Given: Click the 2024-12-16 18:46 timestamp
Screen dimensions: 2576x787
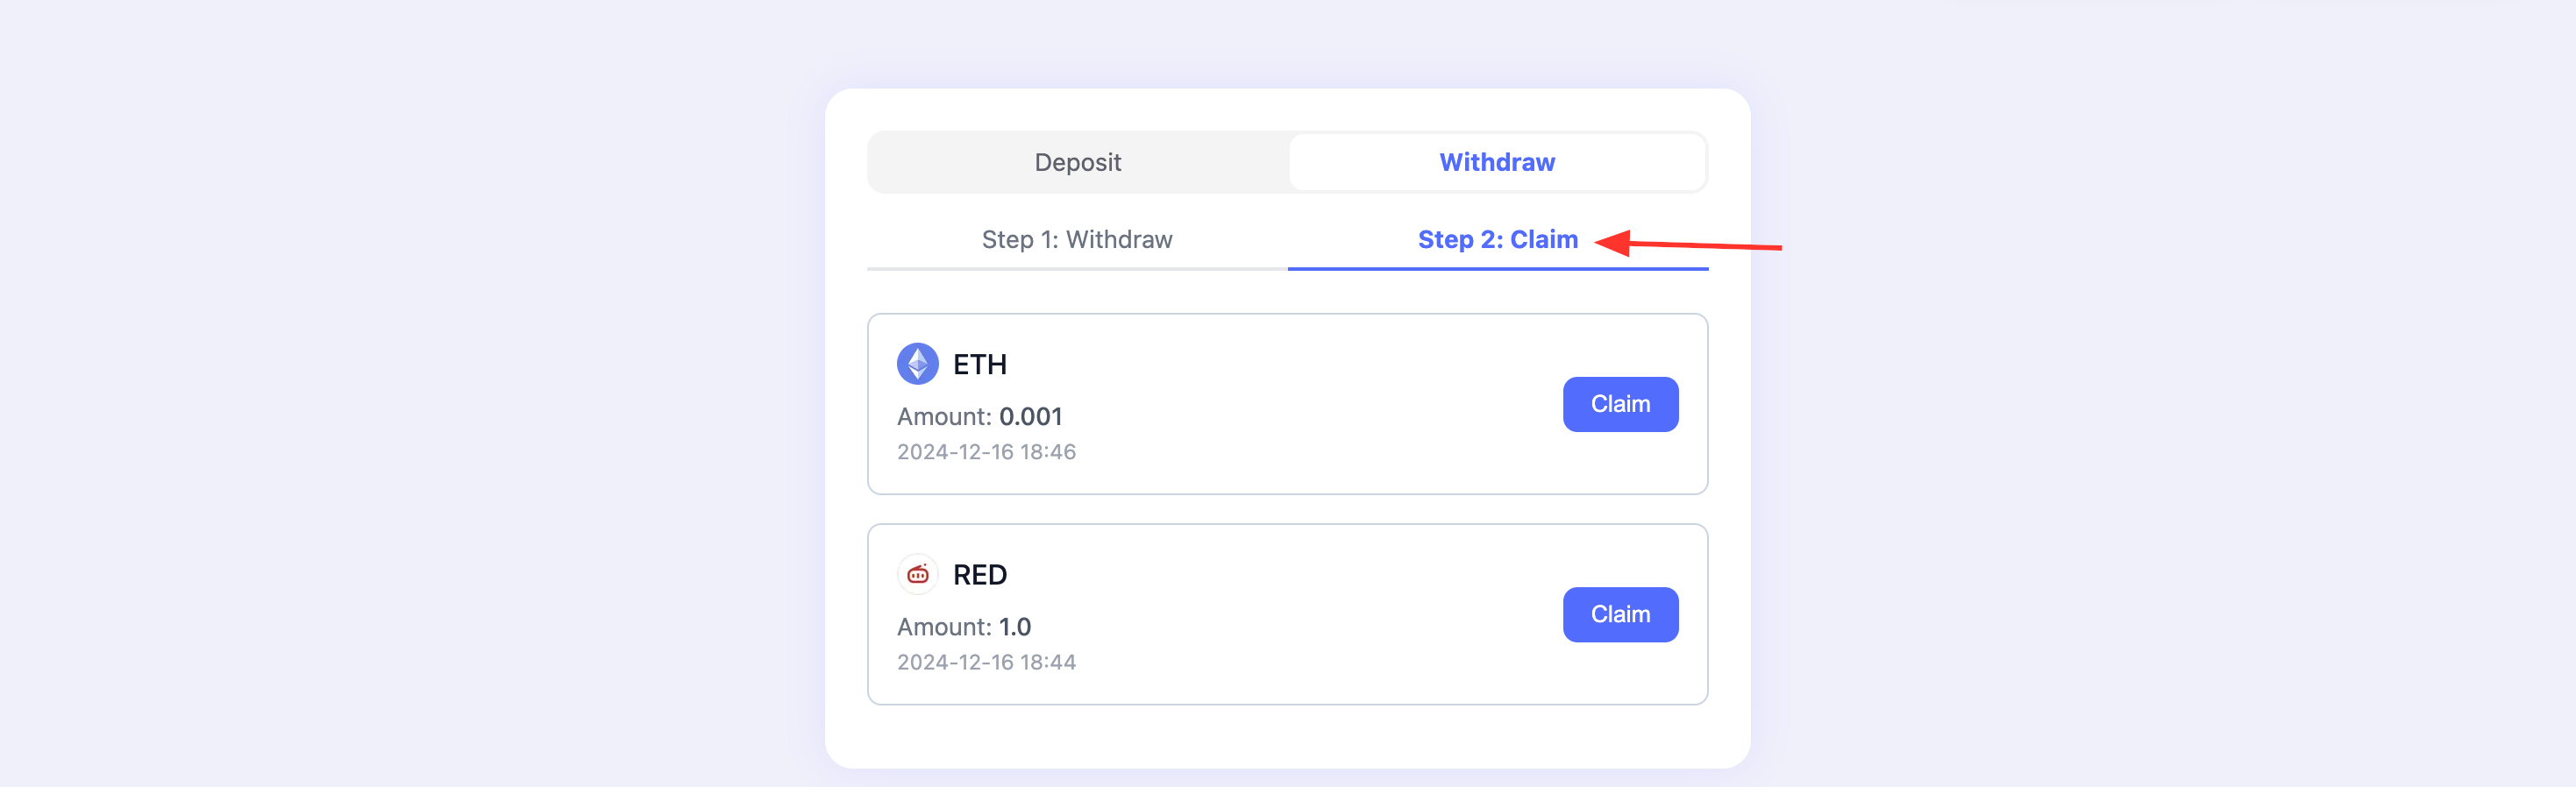Looking at the screenshot, I should click(986, 452).
